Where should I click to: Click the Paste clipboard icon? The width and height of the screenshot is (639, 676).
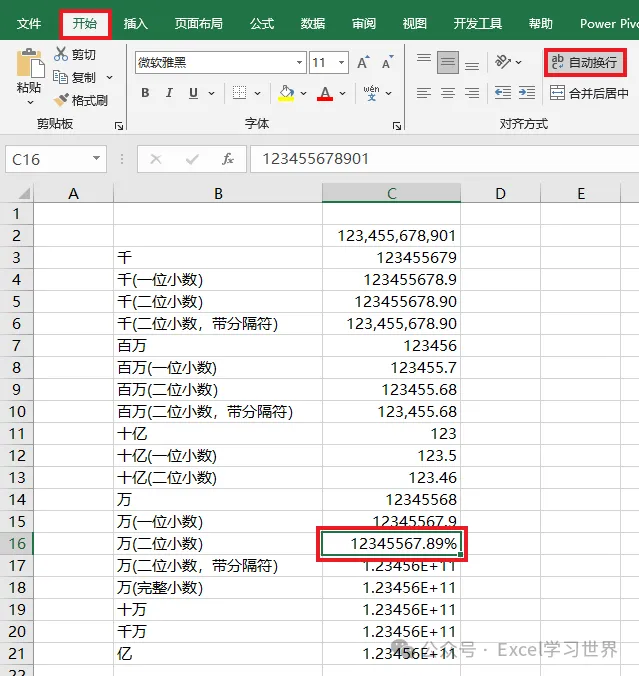[x=30, y=63]
